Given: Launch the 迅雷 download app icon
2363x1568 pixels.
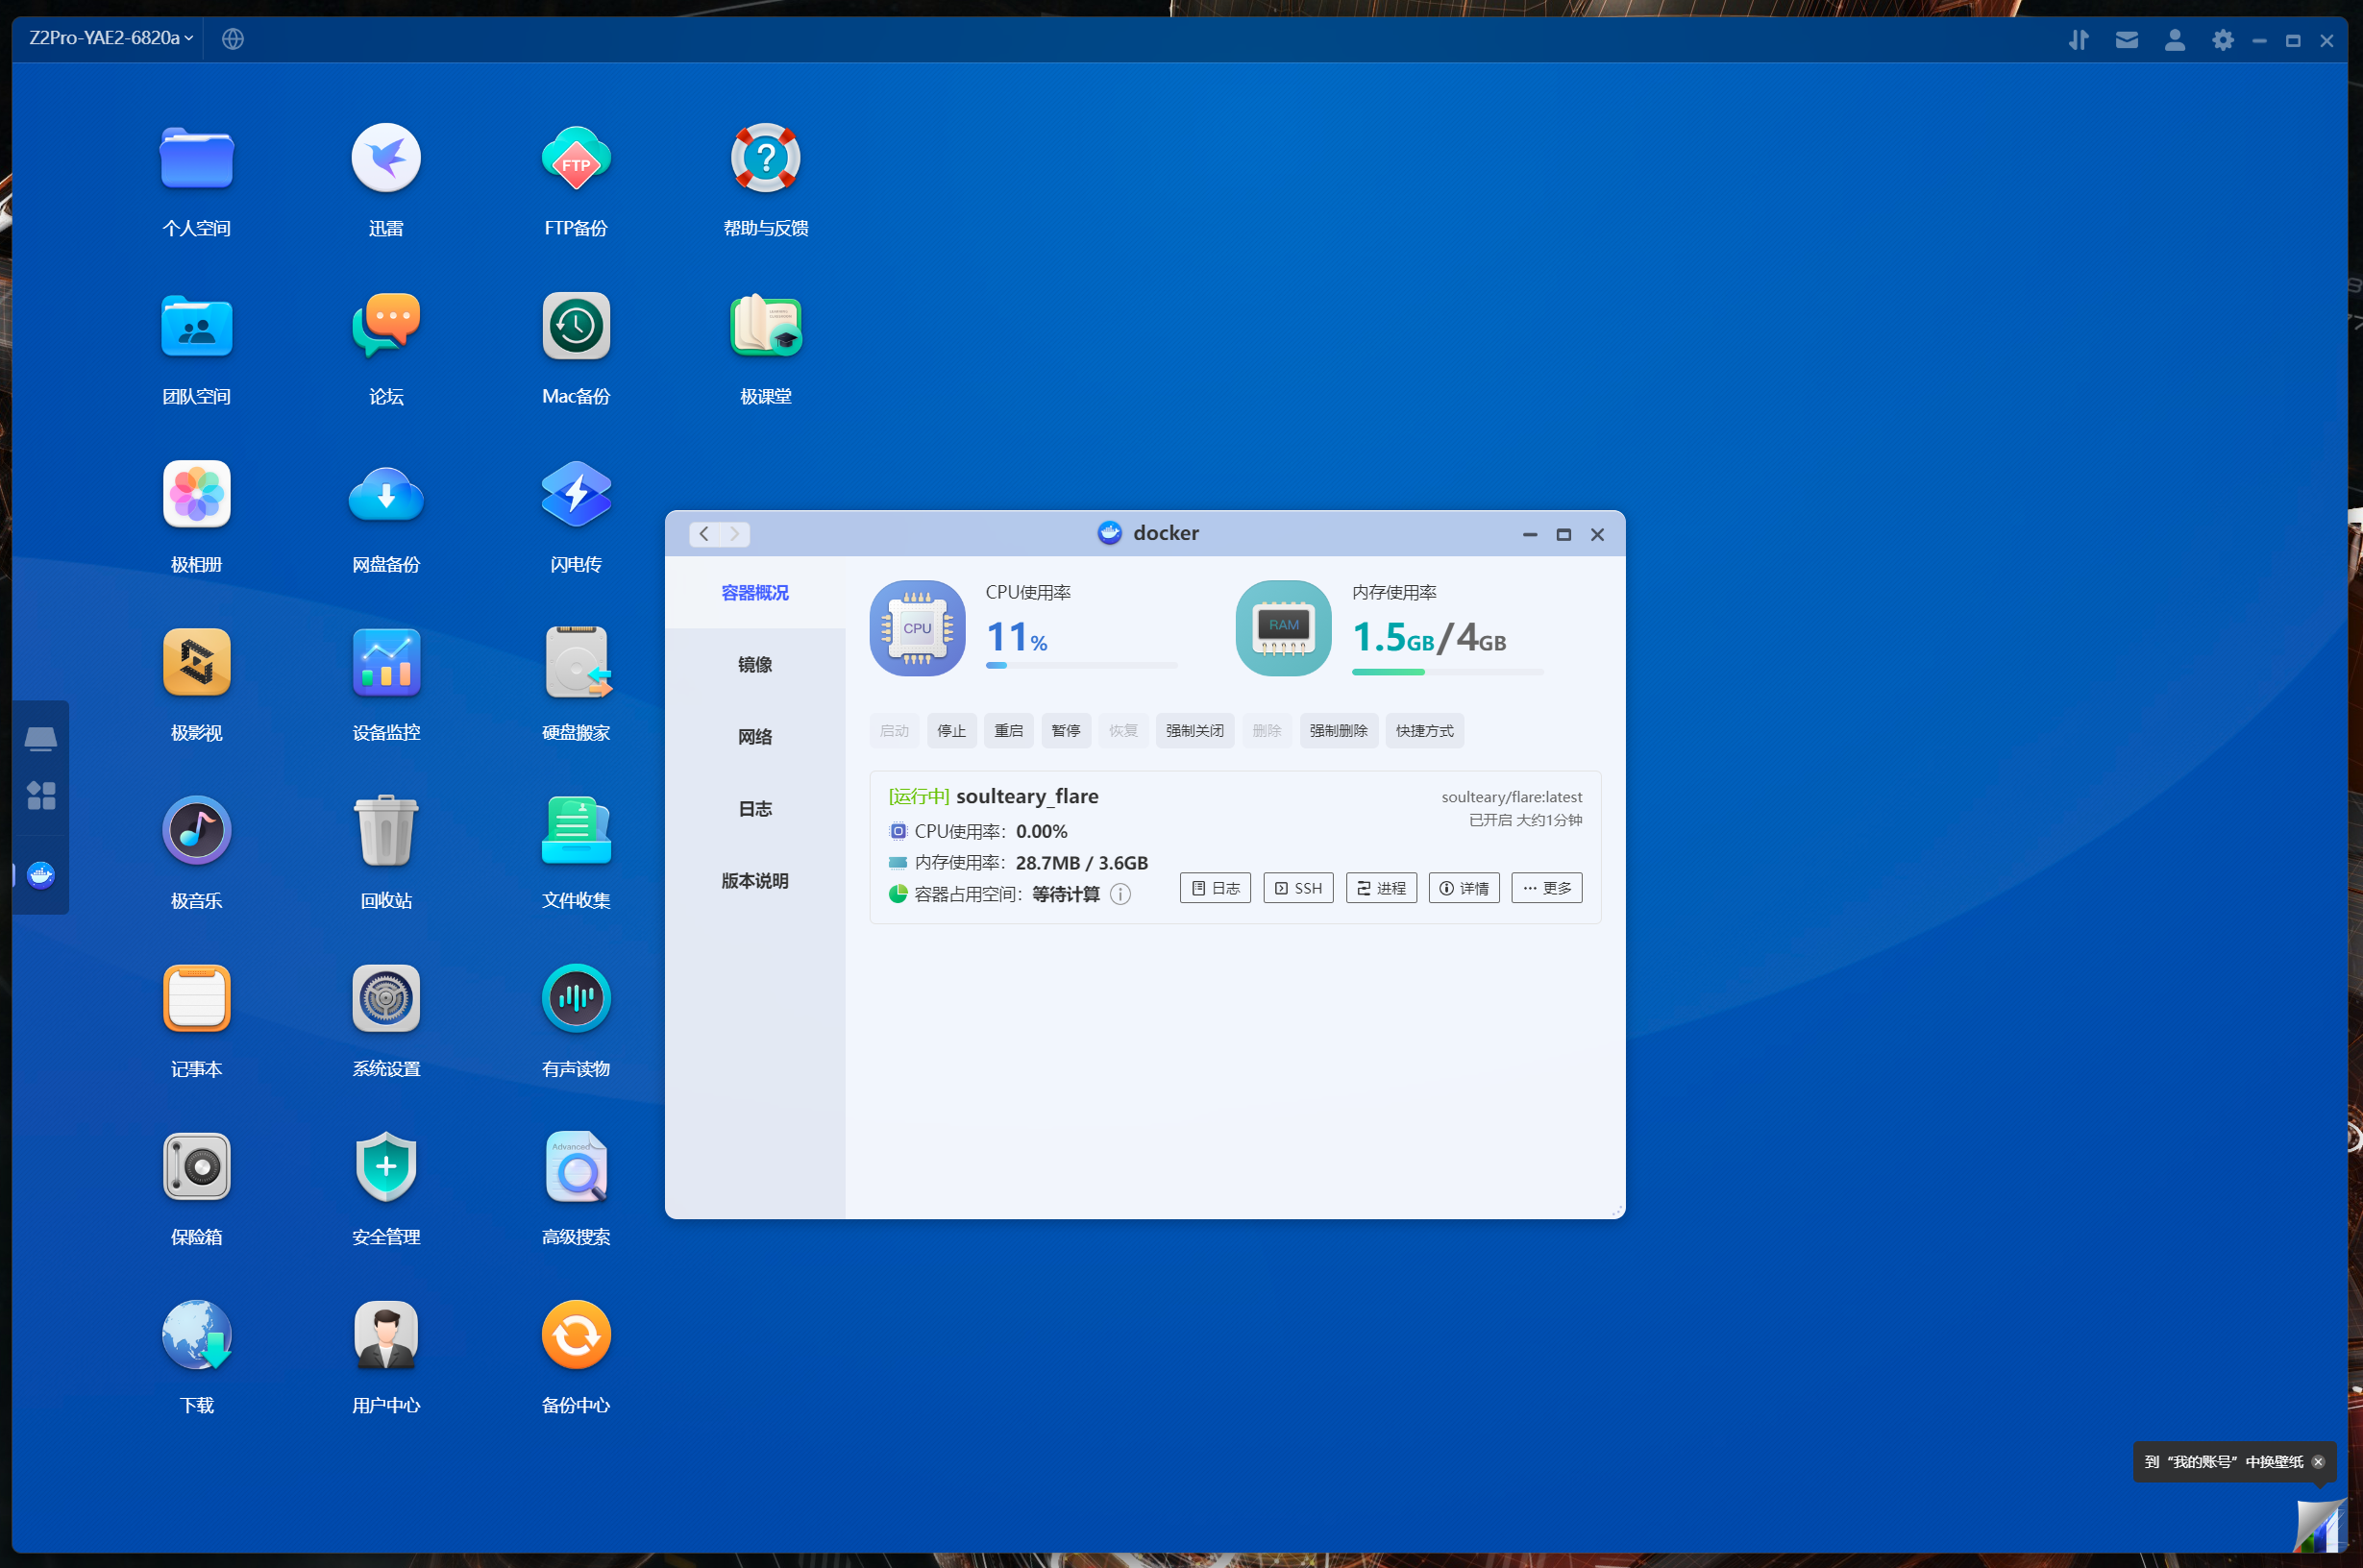Looking at the screenshot, I should pos(386,158).
